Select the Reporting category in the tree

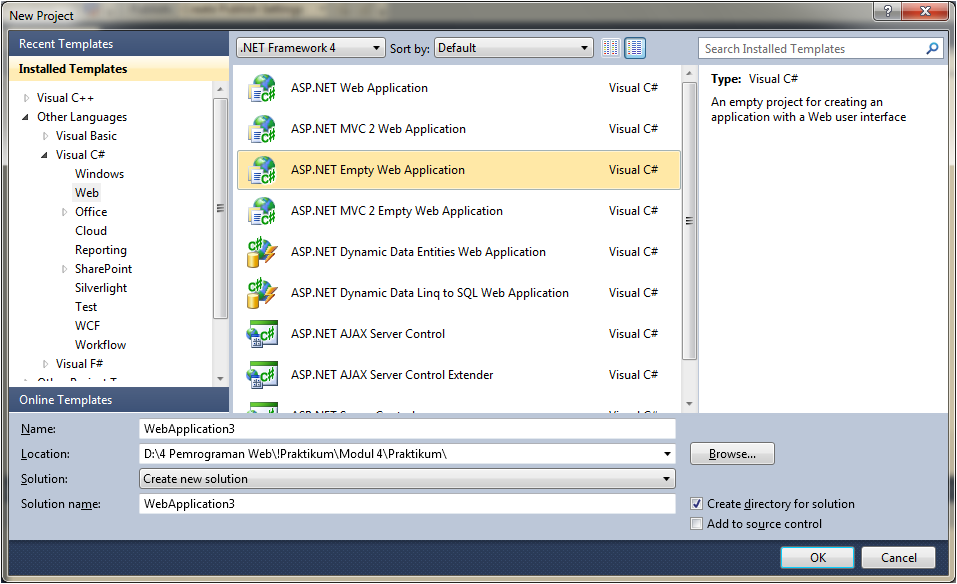click(x=101, y=250)
